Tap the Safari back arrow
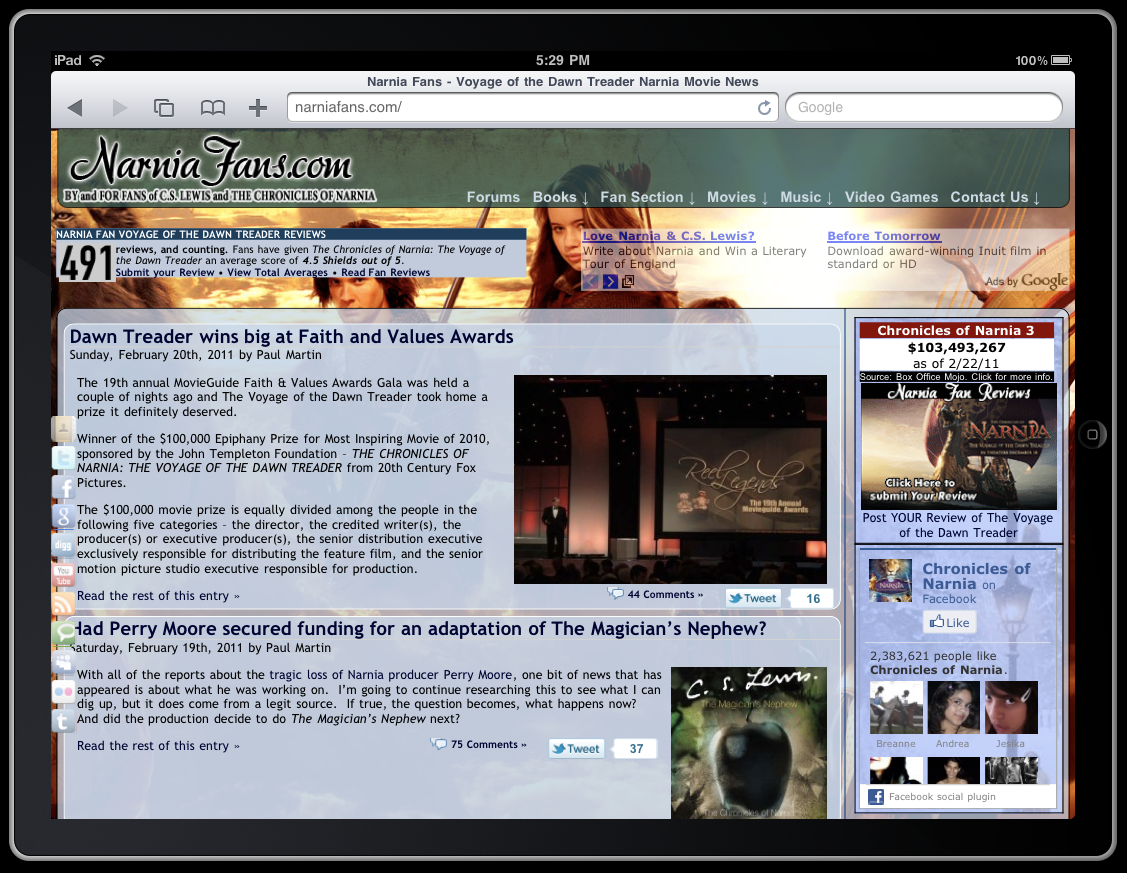 click(x=75, y=108)
